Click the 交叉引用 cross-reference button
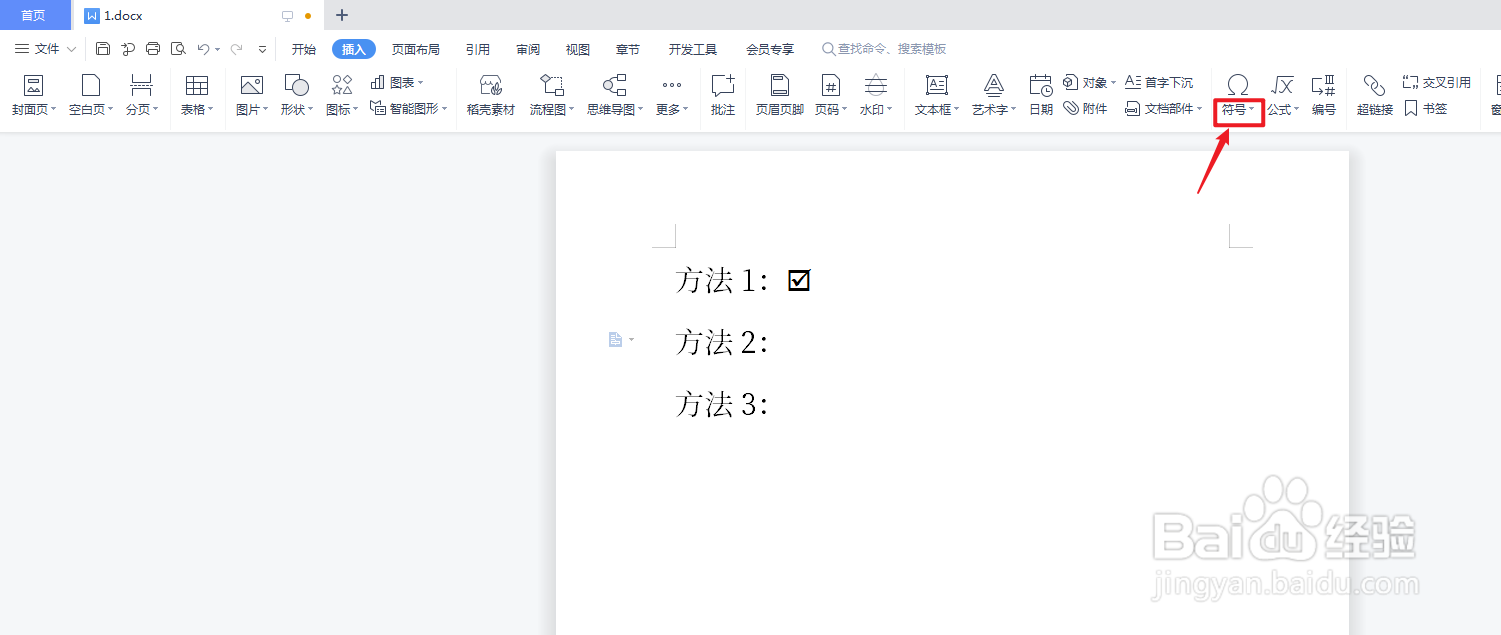This screenshot has height=635, width=1501. click(1436, 82)
